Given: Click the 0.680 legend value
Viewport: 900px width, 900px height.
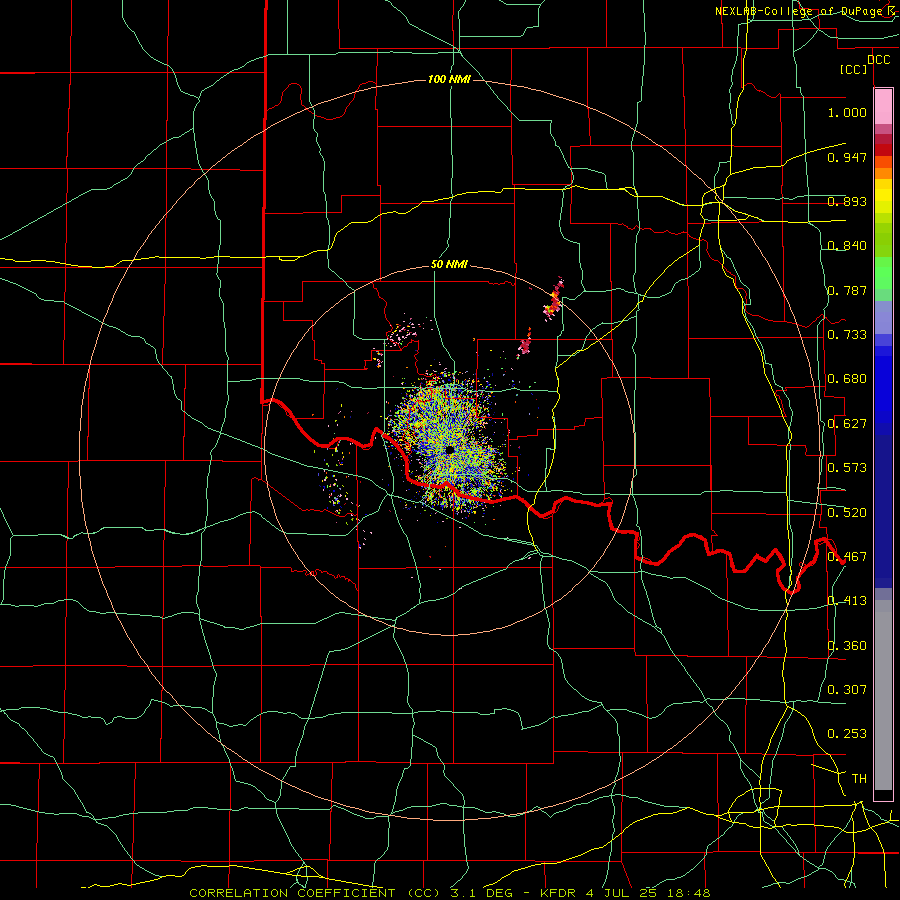Looking at the screenshot, I should tap(847, 379).
